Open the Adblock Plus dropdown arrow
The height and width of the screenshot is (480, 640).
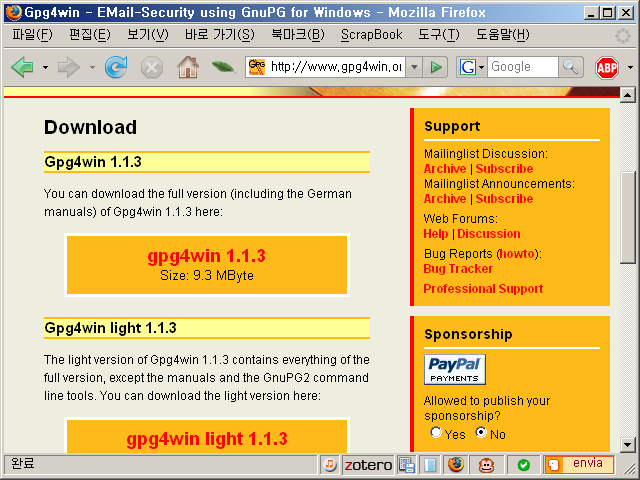click(x=630, y=67)
